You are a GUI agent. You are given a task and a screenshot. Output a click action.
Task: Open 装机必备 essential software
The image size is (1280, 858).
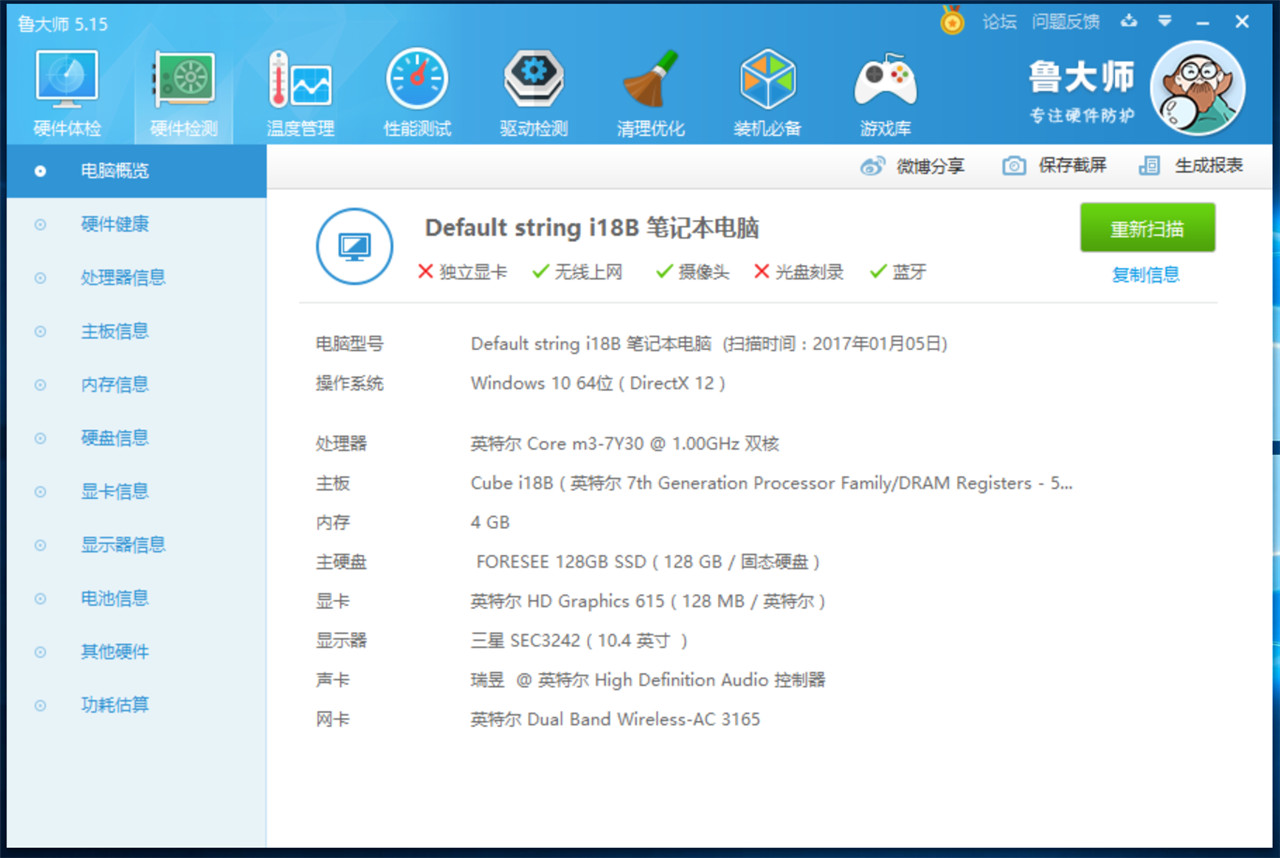pyautogui.click(x=767, y=95)
